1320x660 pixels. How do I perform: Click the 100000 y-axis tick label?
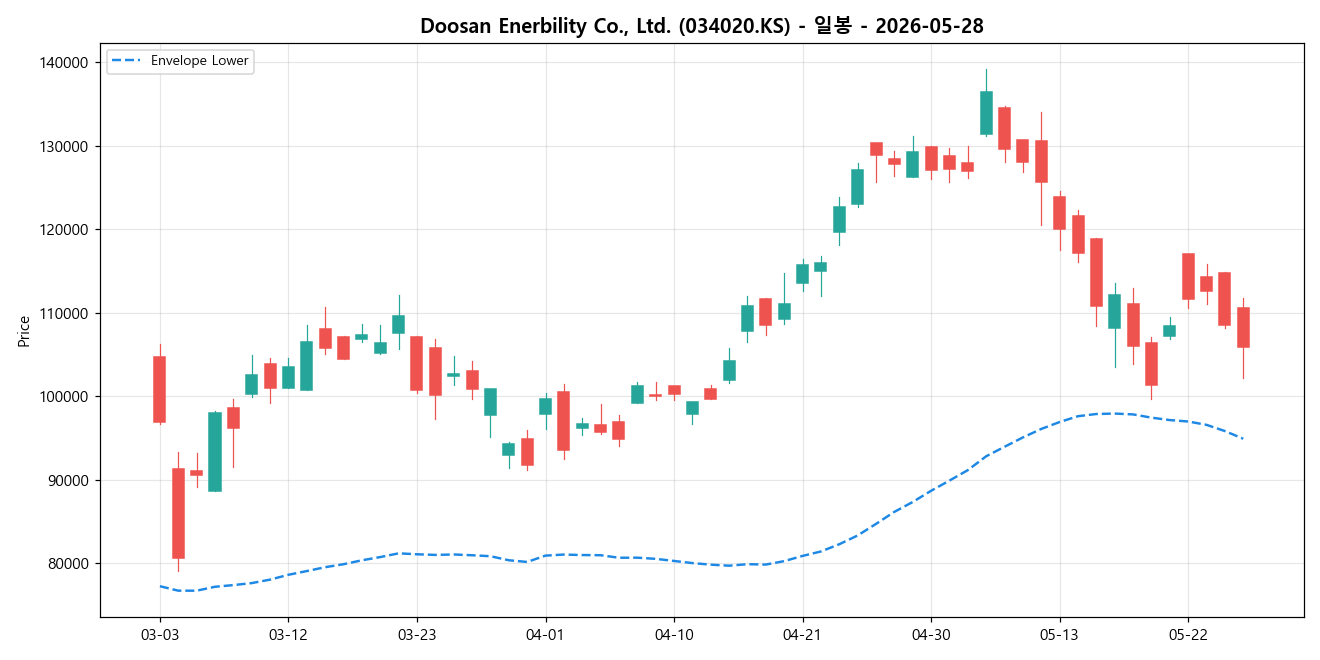point(63,397)
